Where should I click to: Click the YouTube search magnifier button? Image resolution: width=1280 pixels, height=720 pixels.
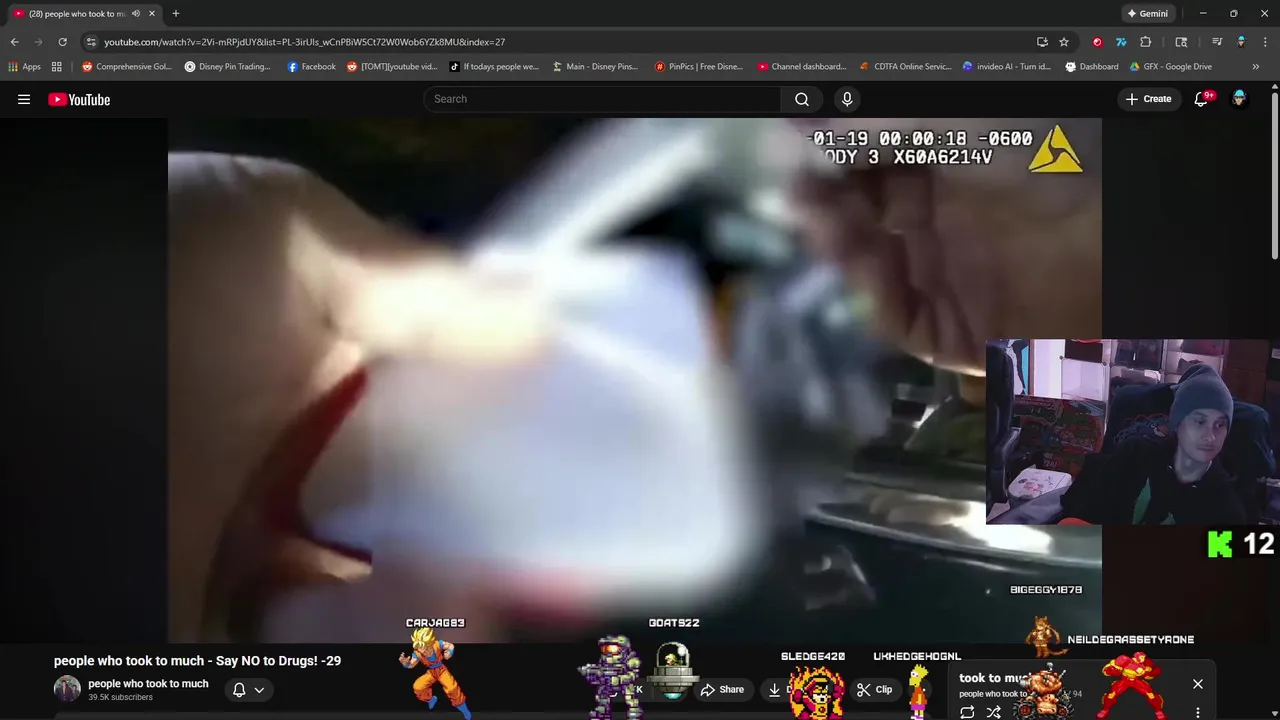(x=802, y=99)
